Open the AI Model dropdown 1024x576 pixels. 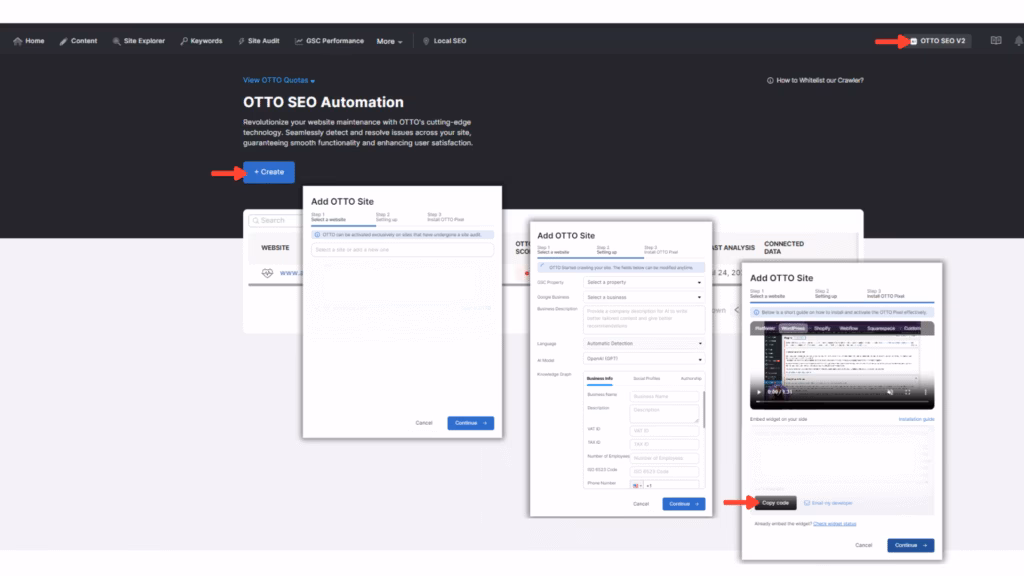pyautogui.click(x=644, y=358)
